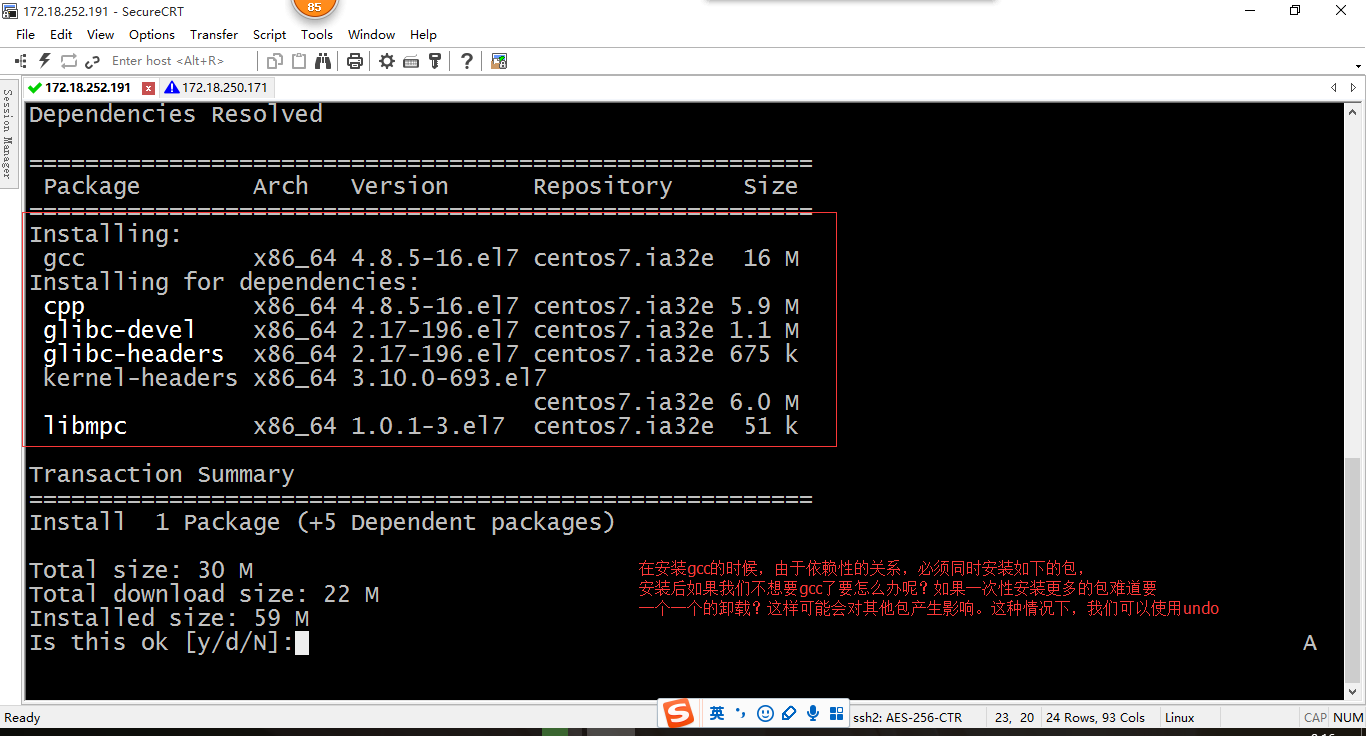The width and height of the screenshot is (1366, 736).
Task: Click the 24 Rows, 93 Cols status
Action: tap(1095, 717)
